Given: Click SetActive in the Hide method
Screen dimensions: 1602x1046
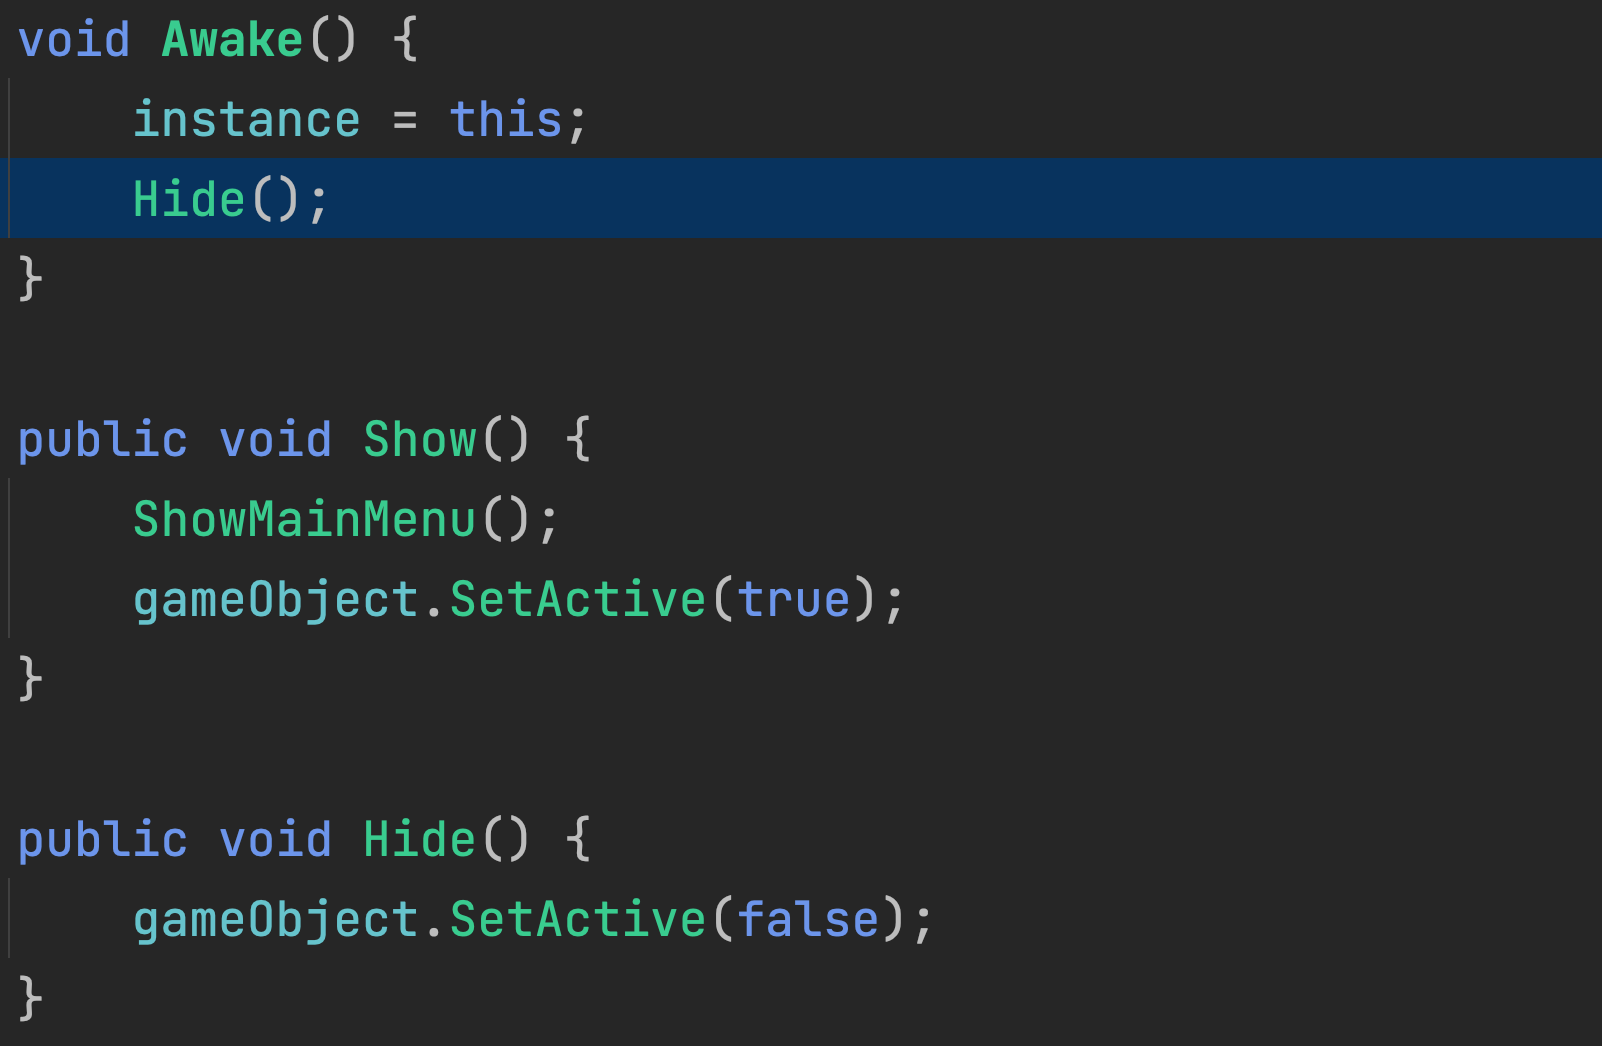Looking at the screenshot, I should (x=578, y=921).
